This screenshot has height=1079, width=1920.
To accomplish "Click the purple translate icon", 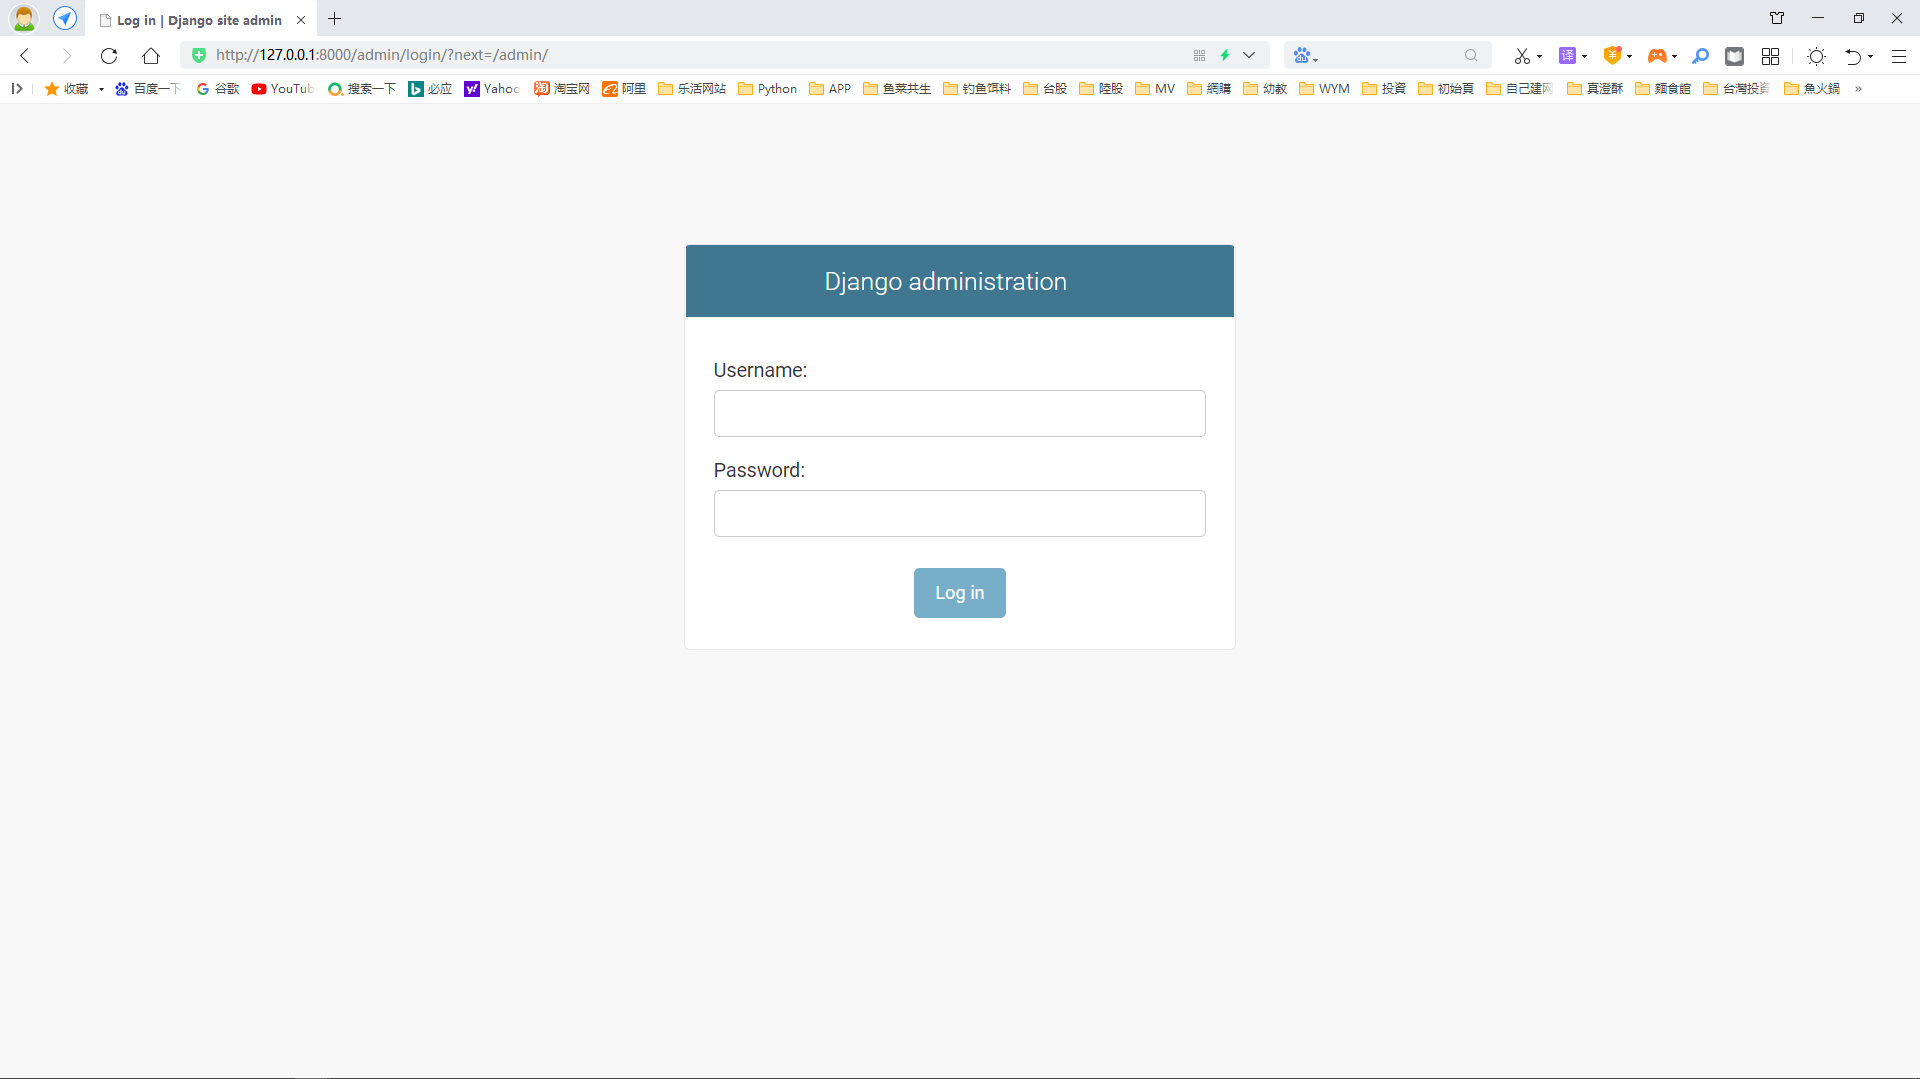I will [1567, 56].
